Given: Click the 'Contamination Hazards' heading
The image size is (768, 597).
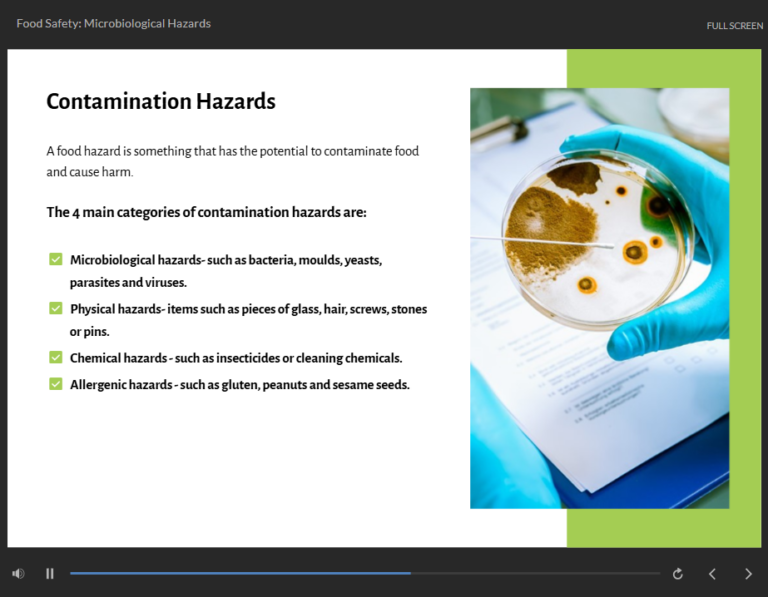Looking at the screenshot, I should (161, 101).
